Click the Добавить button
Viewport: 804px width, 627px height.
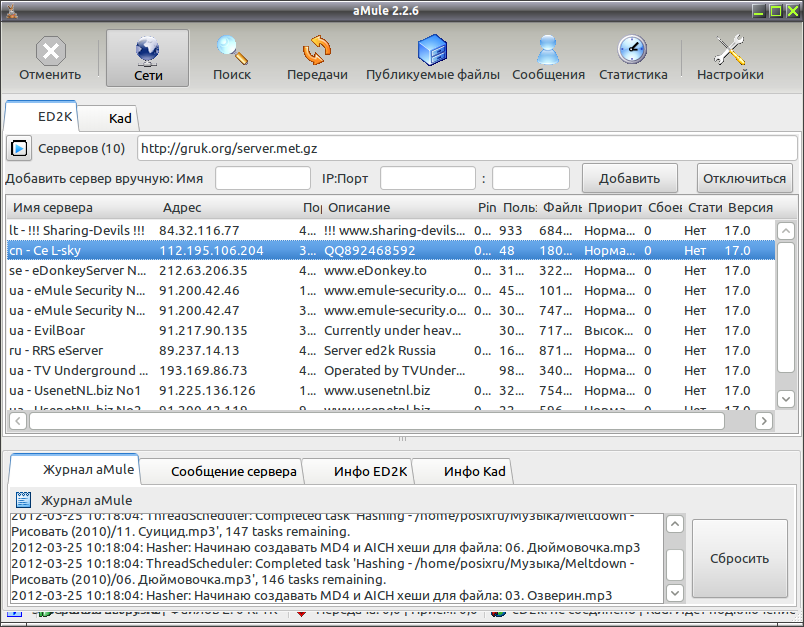(x=629, y=178)
